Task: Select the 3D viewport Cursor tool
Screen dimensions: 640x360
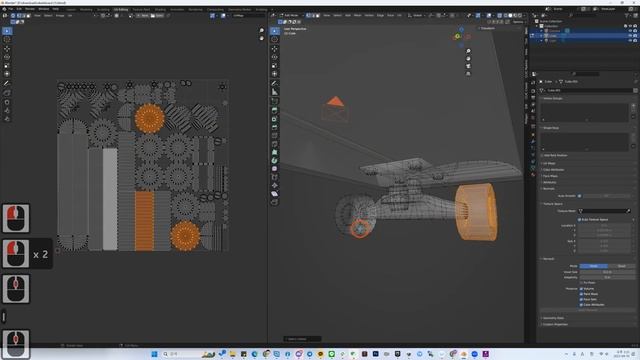Action: (x=275, y=40)
